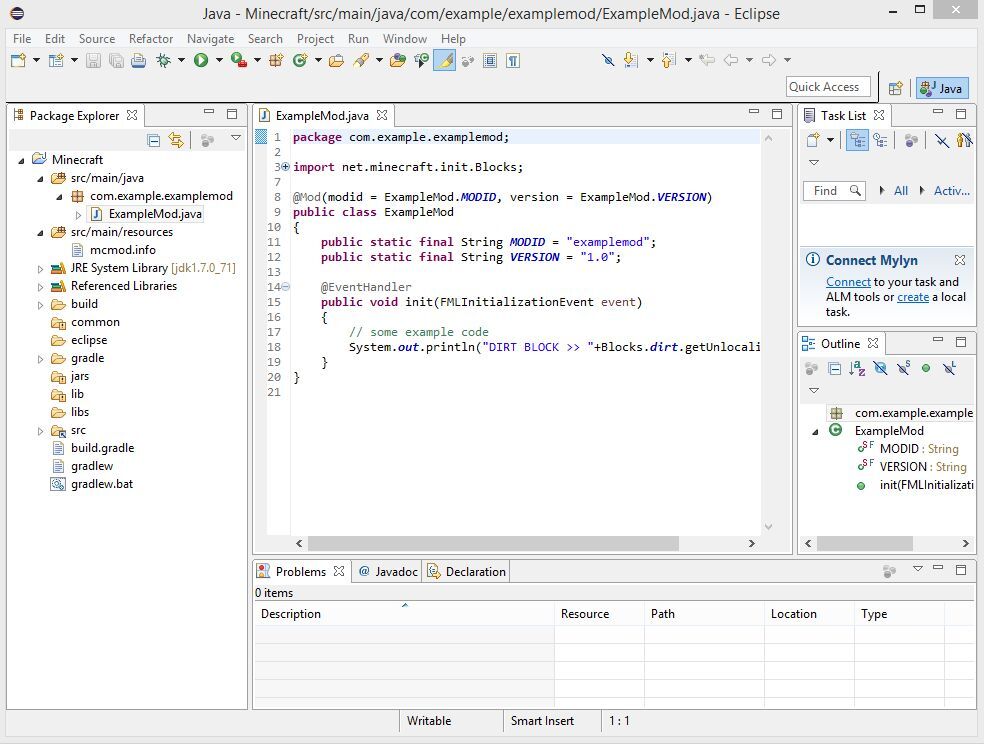The height and width of the screenshot is (744, 984).
Task: Toggle Link with Editor in Package Explorer
Action: [176, 141]
